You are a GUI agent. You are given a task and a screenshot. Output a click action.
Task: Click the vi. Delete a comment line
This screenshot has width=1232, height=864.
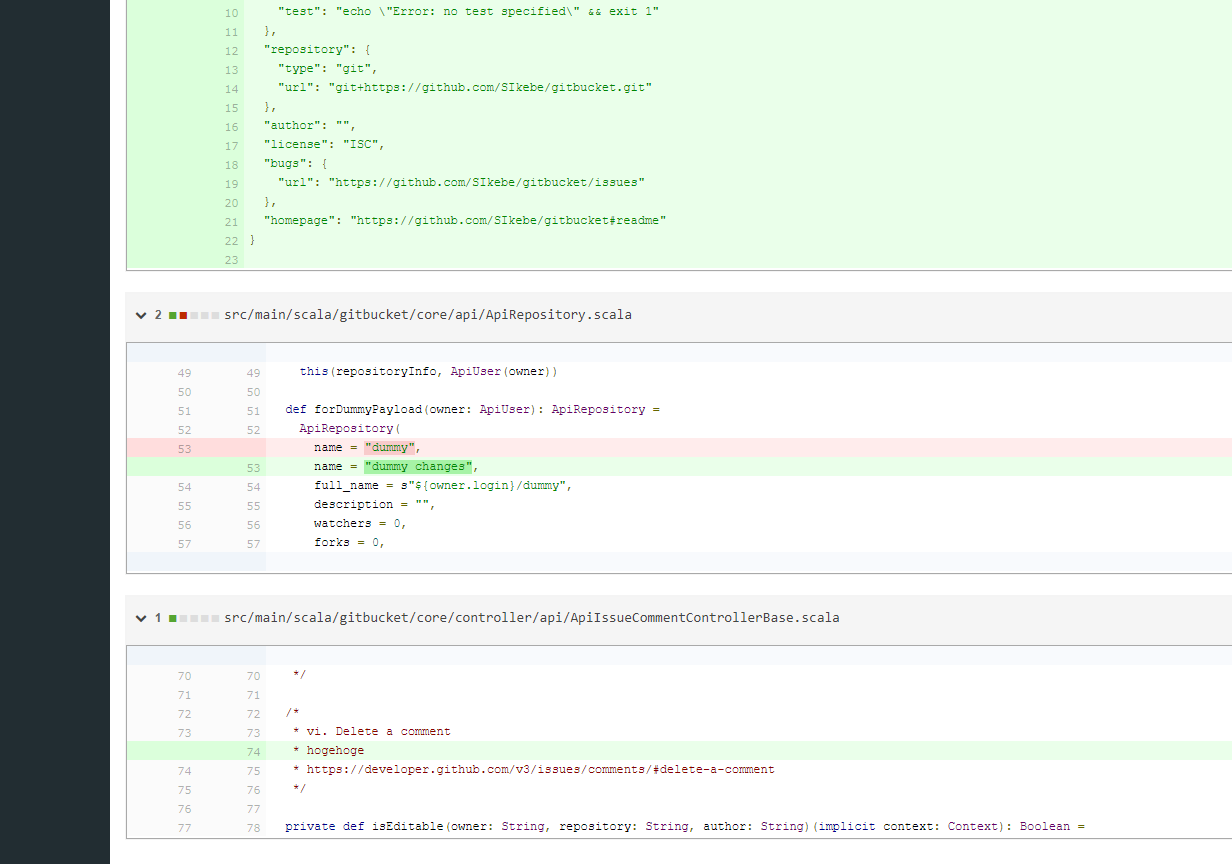click(x=371, y=732)
